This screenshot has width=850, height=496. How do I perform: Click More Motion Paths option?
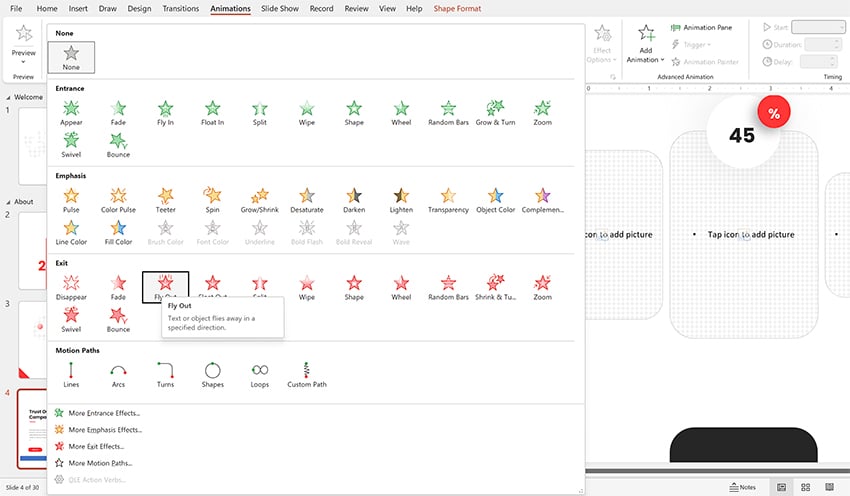click(100, 463)
